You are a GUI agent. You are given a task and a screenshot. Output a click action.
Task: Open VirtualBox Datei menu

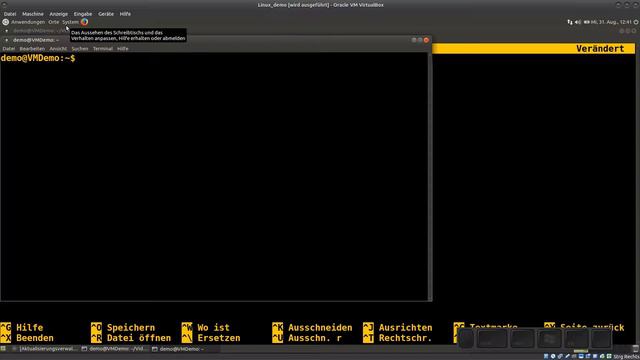tap(10, 14)
